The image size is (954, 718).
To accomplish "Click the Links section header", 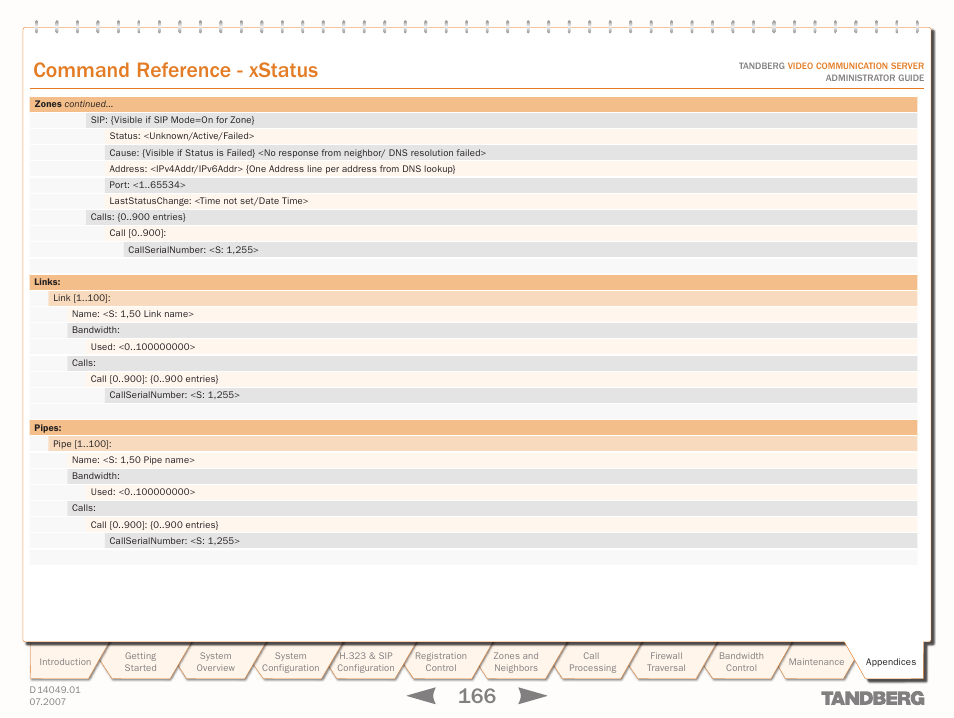I will pos(473,282).
